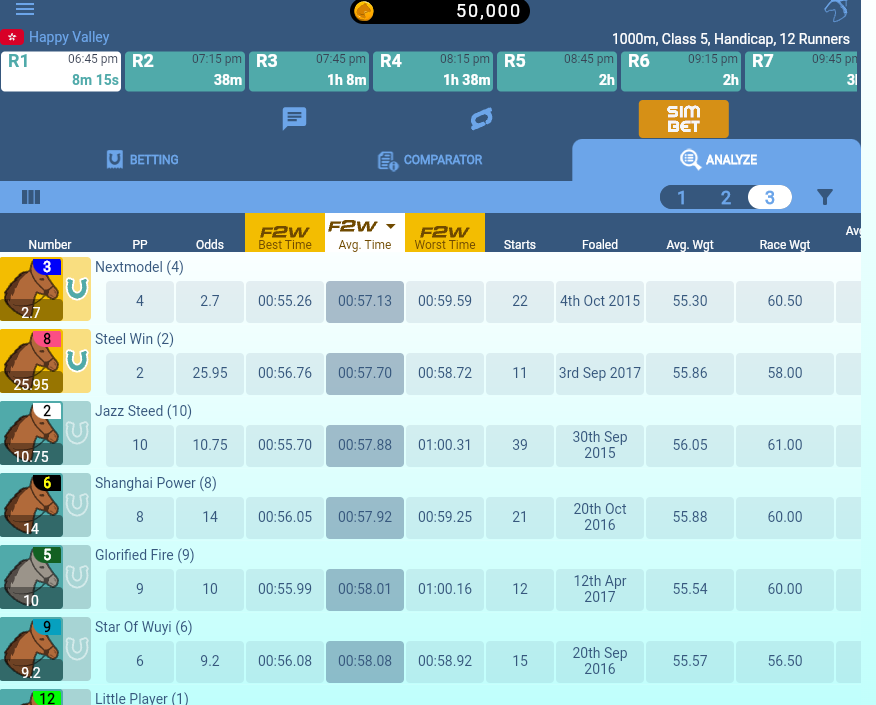Open the Betting tab

pos(142,160)
